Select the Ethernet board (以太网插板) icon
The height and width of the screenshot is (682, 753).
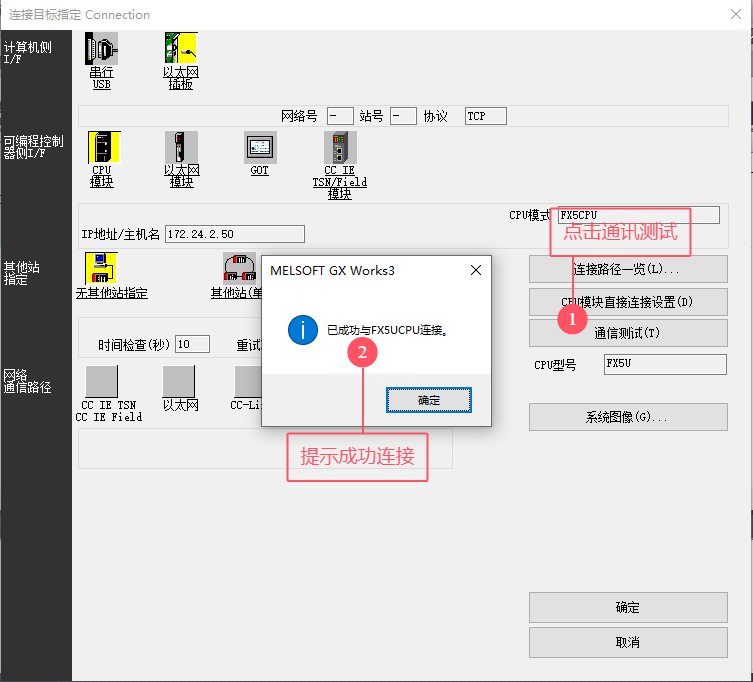pyautogui.click(x=181, y=48)
